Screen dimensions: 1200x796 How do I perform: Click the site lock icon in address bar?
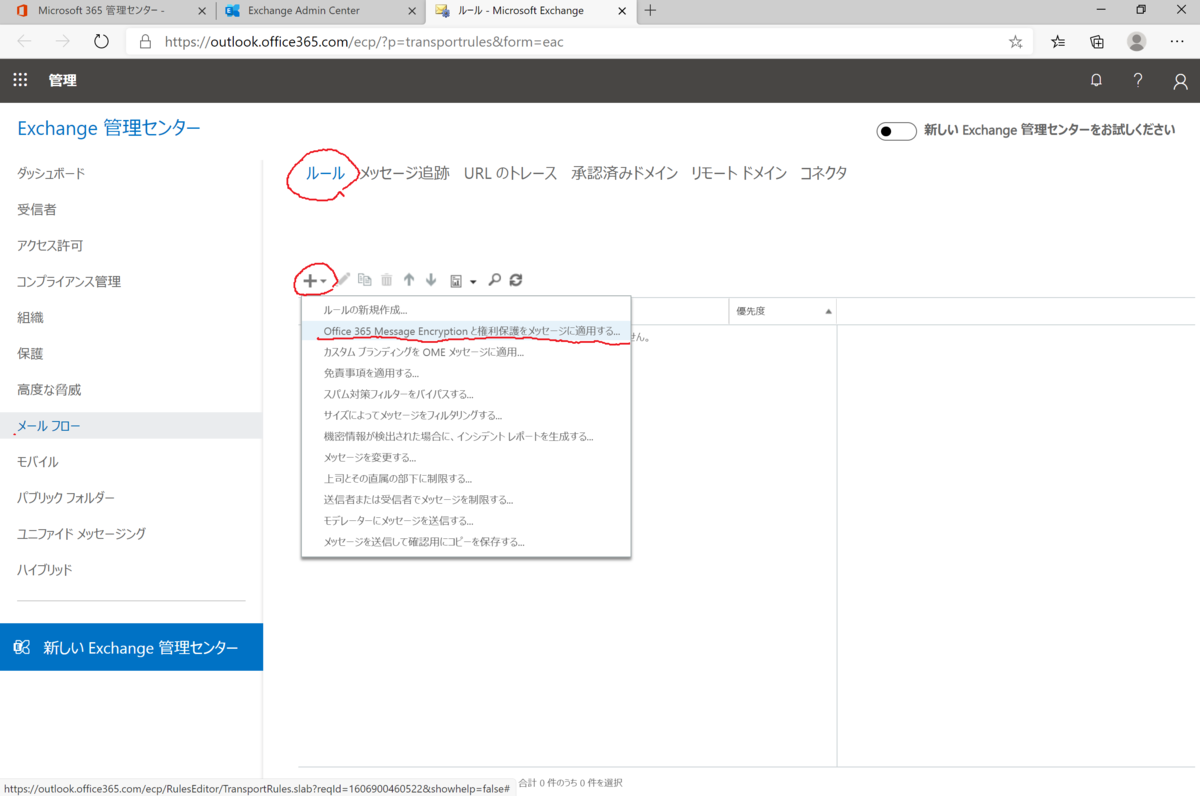tap(145, 42)
